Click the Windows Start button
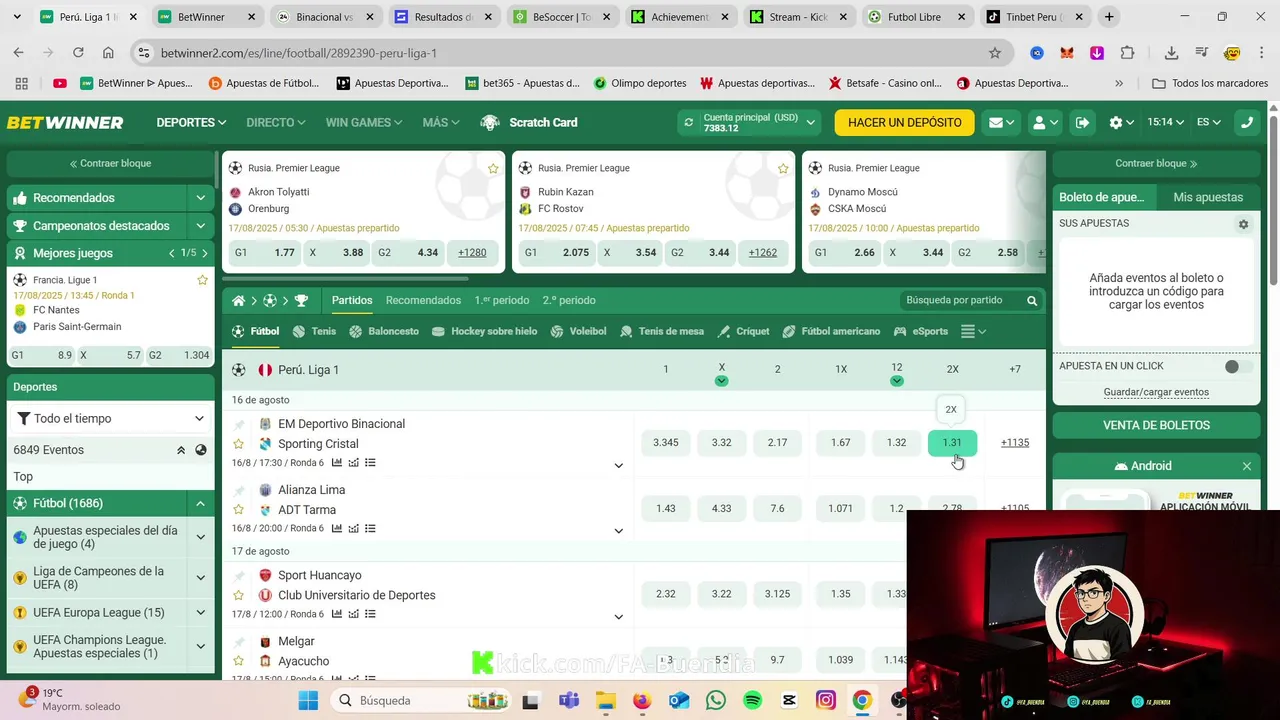1280x720 pixels. tap(307, 700)
